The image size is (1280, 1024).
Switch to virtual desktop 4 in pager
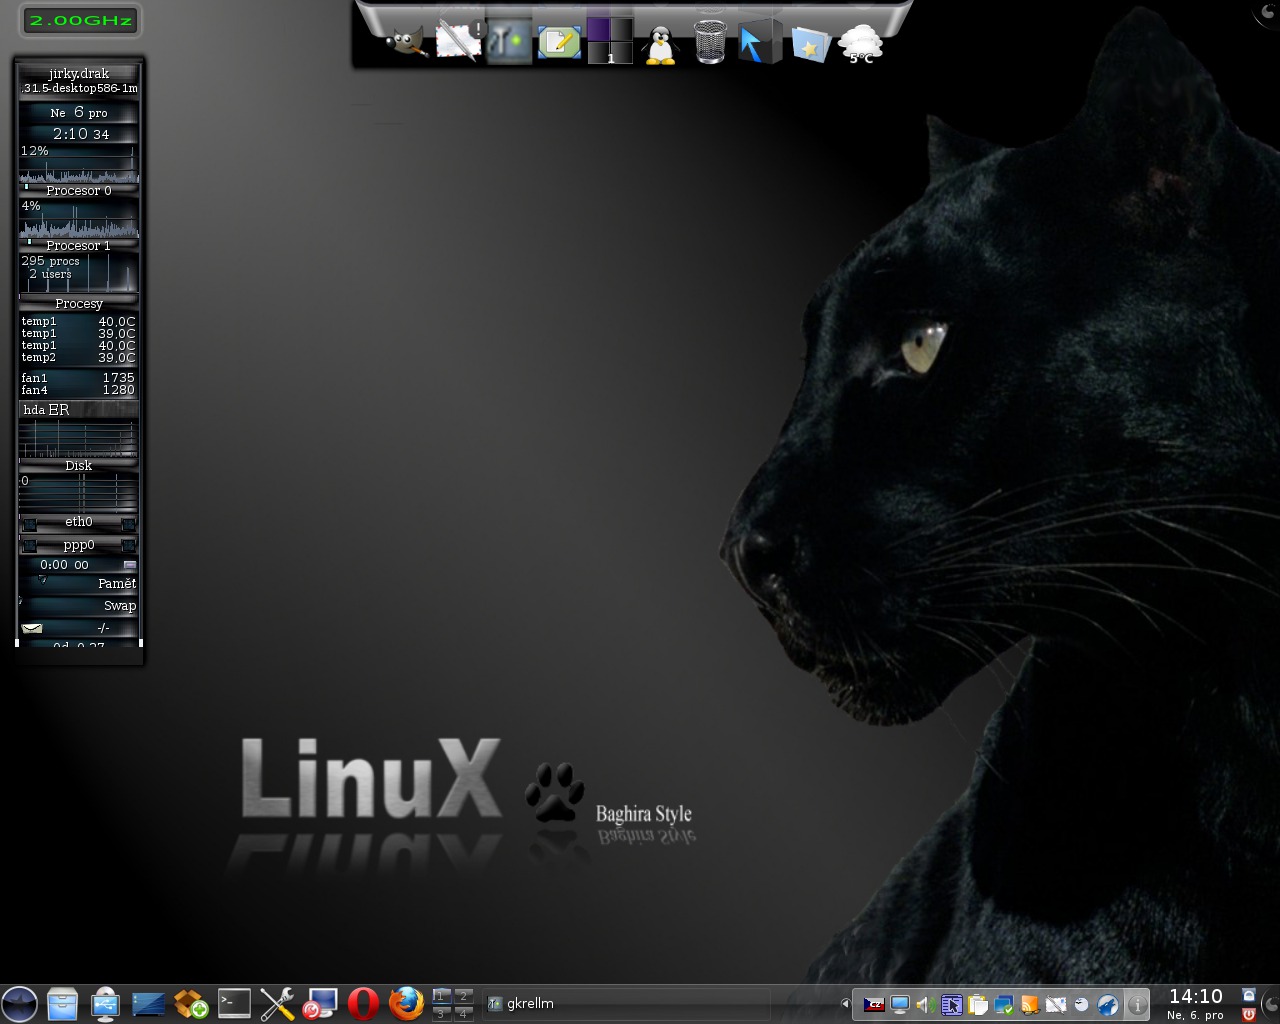pyautogui.click(x=463, y=1013)
